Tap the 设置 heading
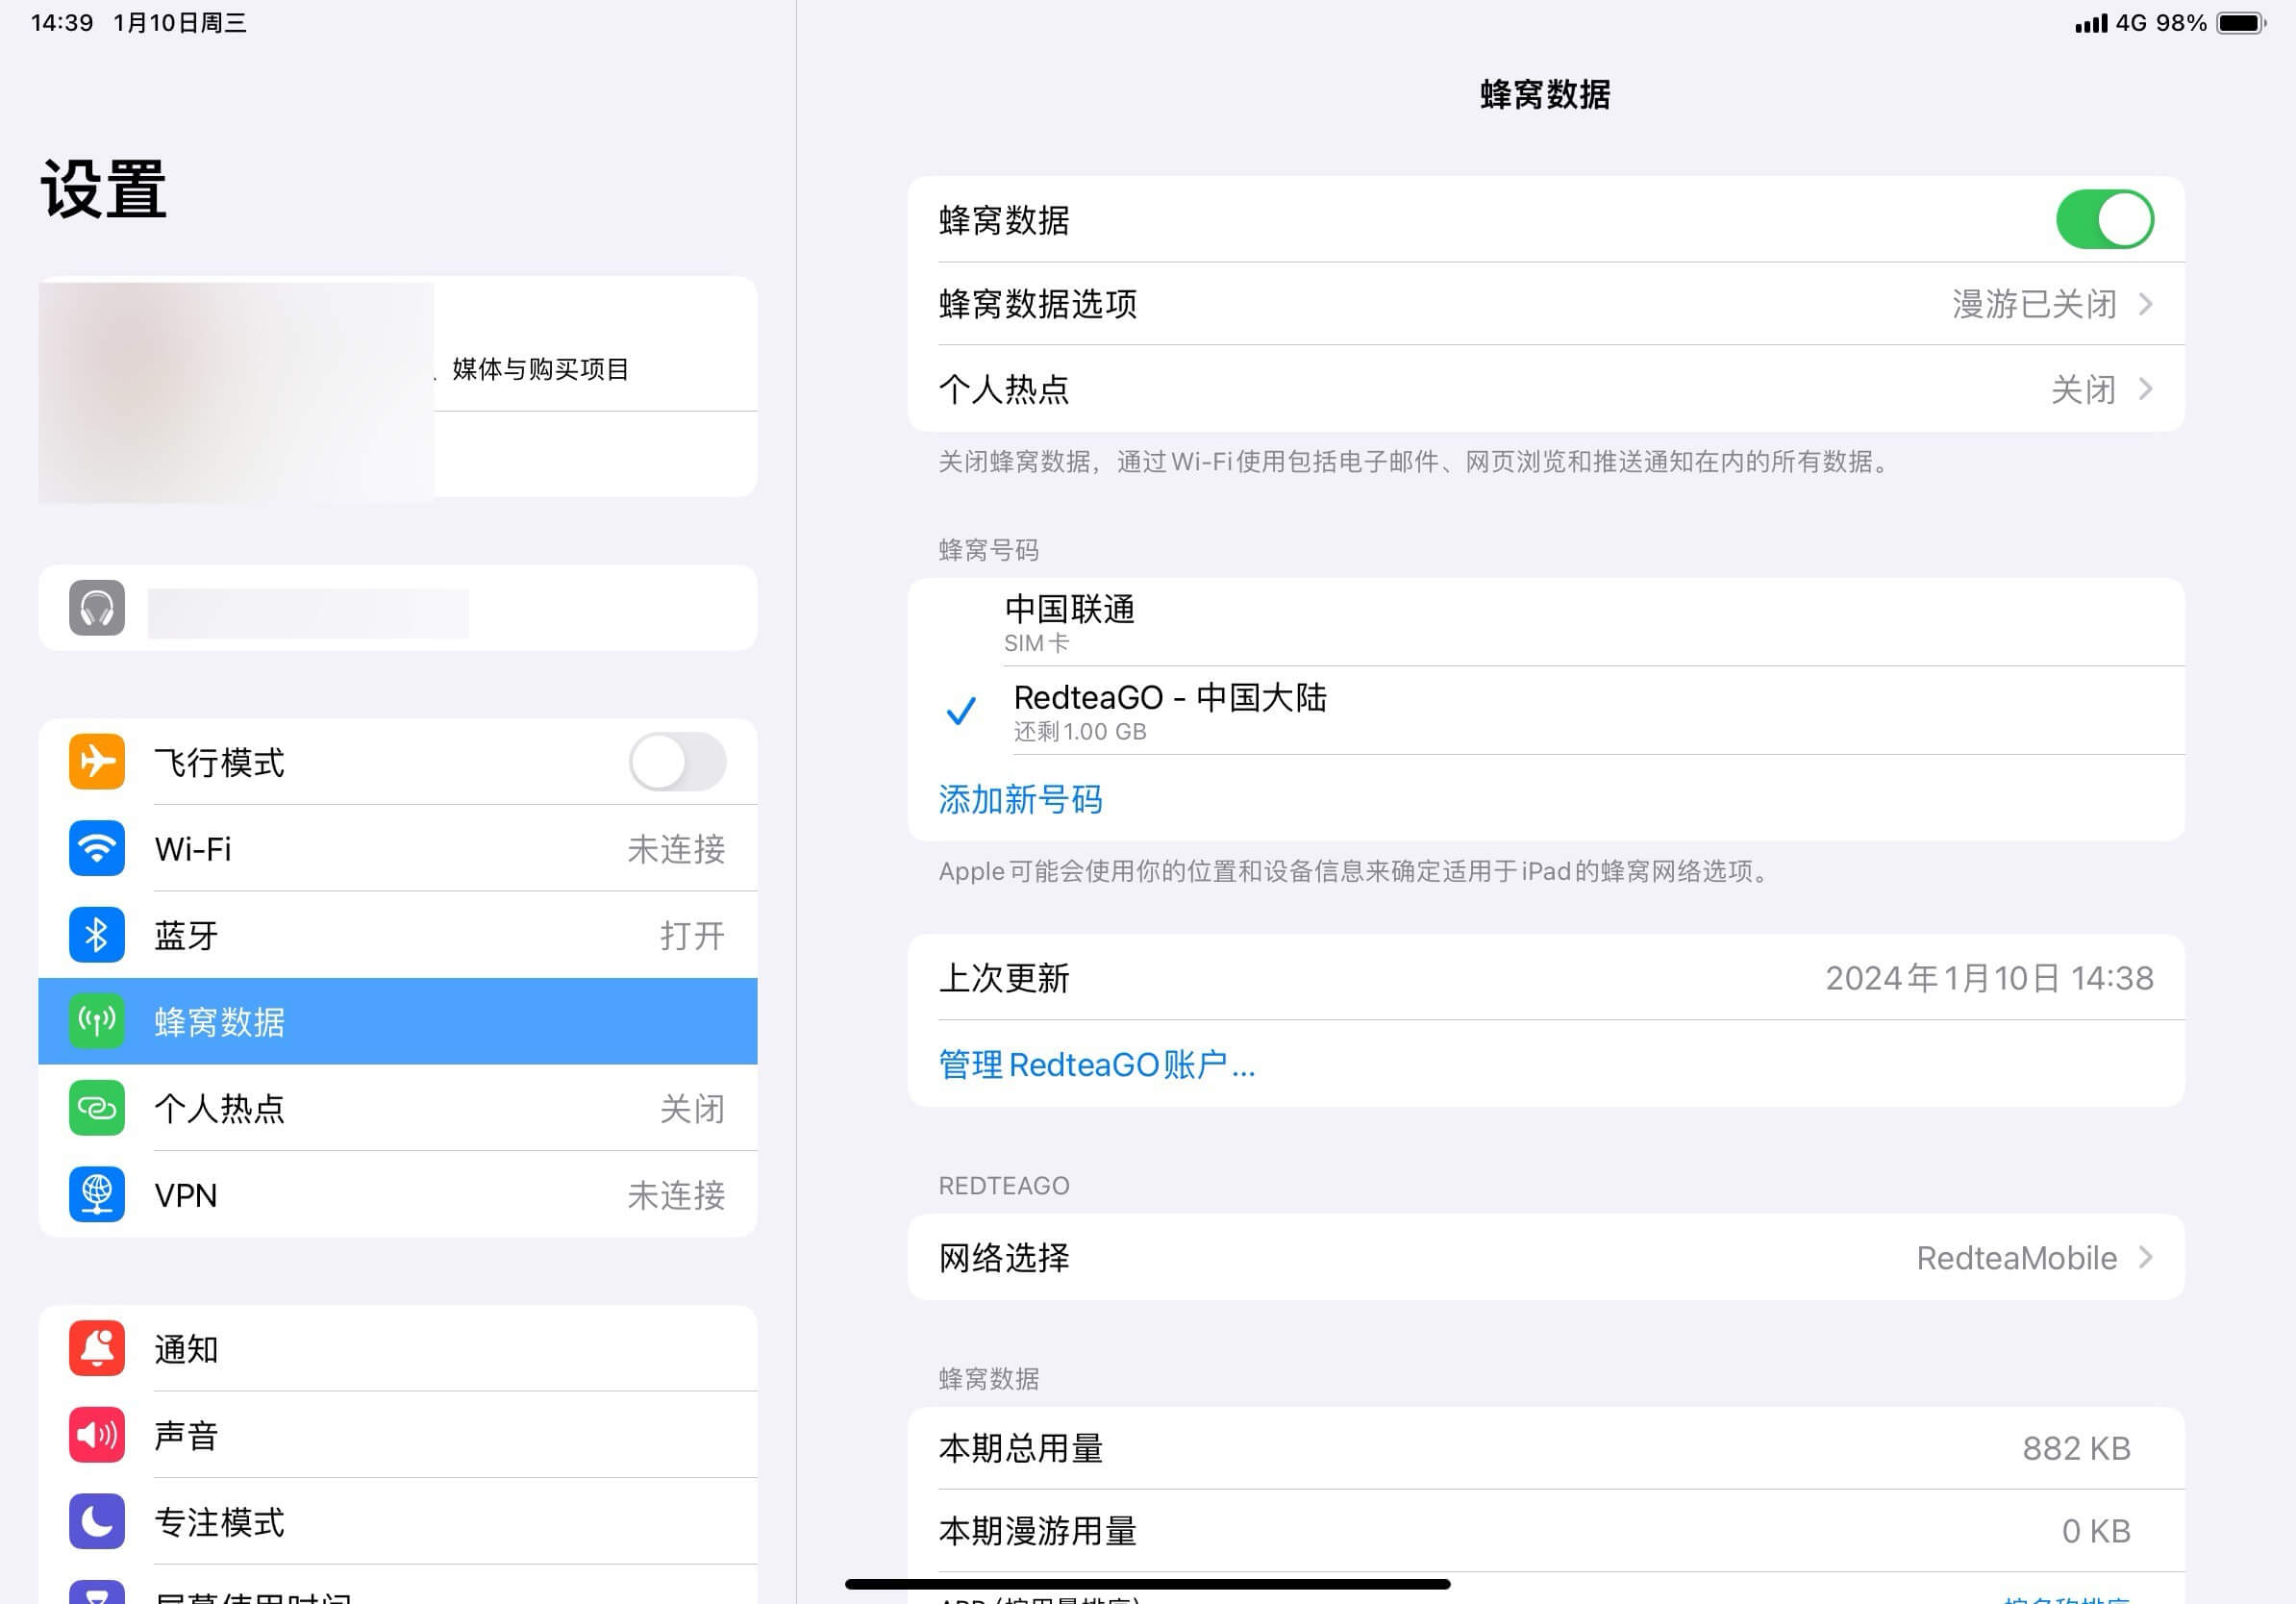The image size is (2296, 1604). click(x=103, y=189)
